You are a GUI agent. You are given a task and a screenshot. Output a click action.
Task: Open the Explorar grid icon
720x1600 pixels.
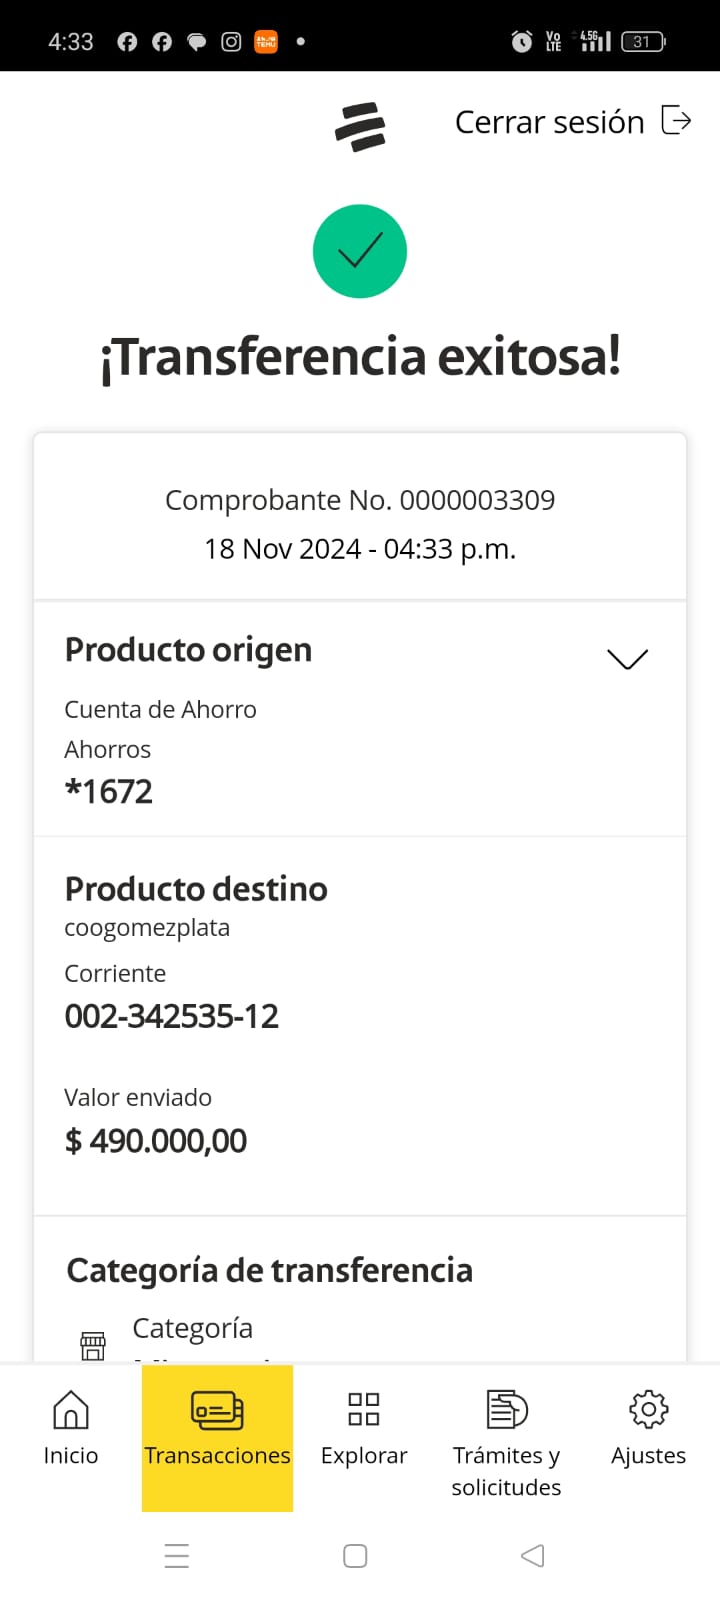pos(364,1409)
